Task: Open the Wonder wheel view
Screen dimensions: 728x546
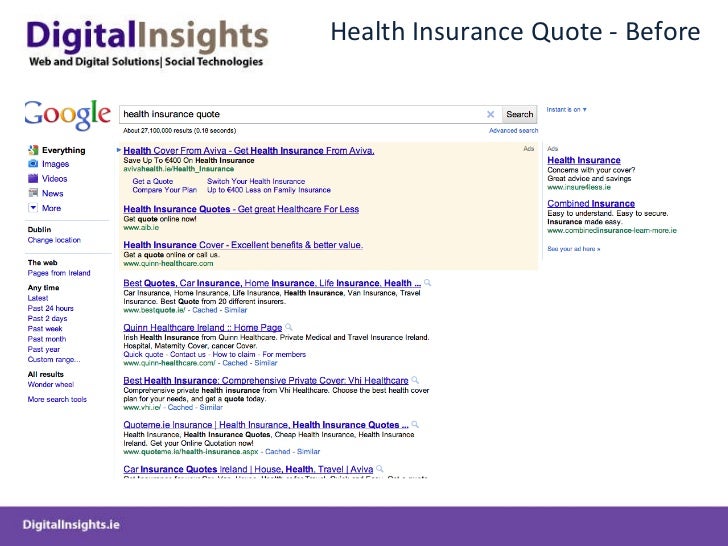Action: pyautogui.click(x=51, y=384)
